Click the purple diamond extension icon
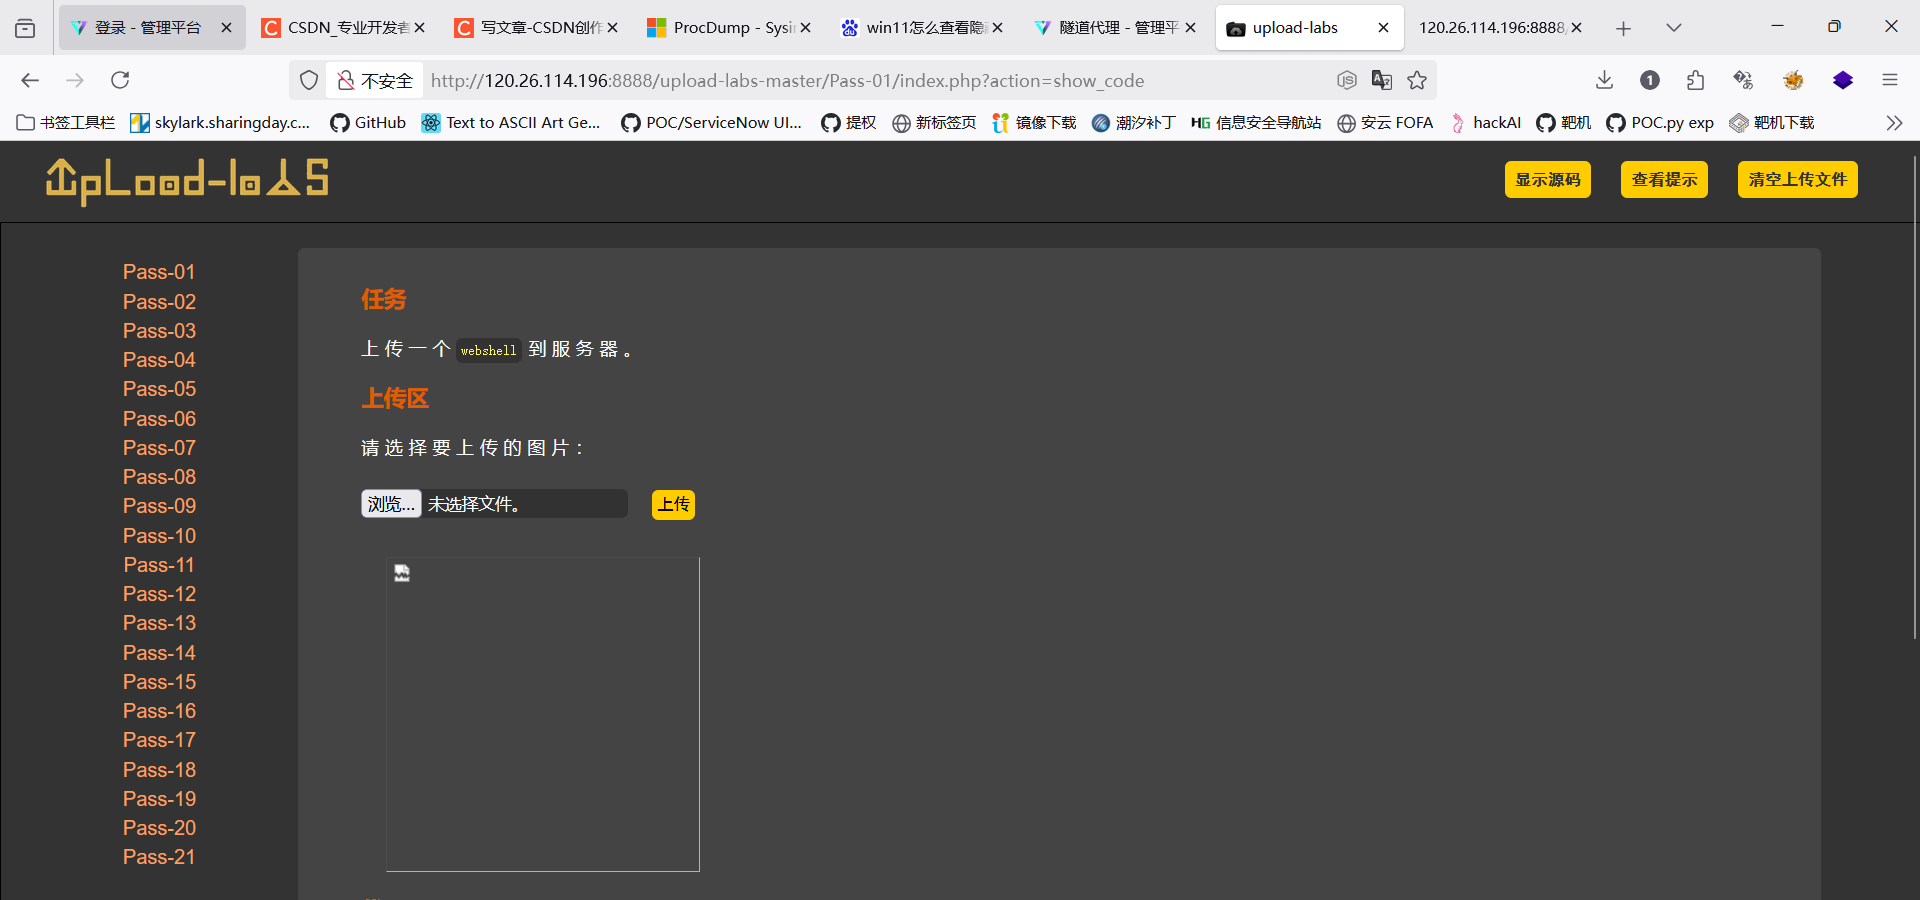1920x900 pixels. pyautogui.click(x=1843, y=80)
